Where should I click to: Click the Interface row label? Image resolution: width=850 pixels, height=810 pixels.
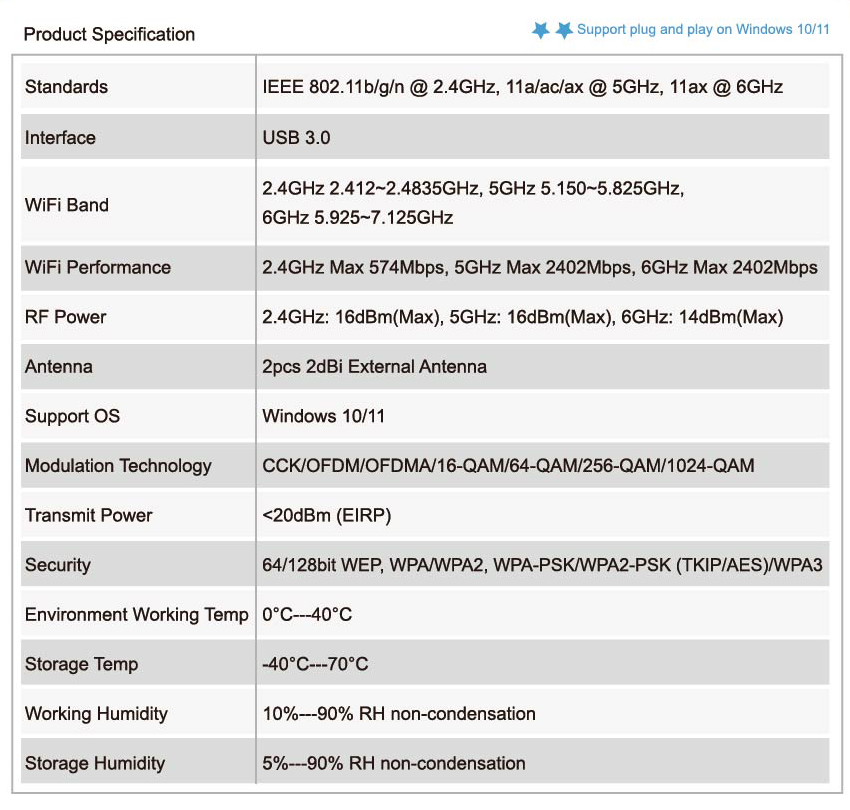(x=60, y=138)
